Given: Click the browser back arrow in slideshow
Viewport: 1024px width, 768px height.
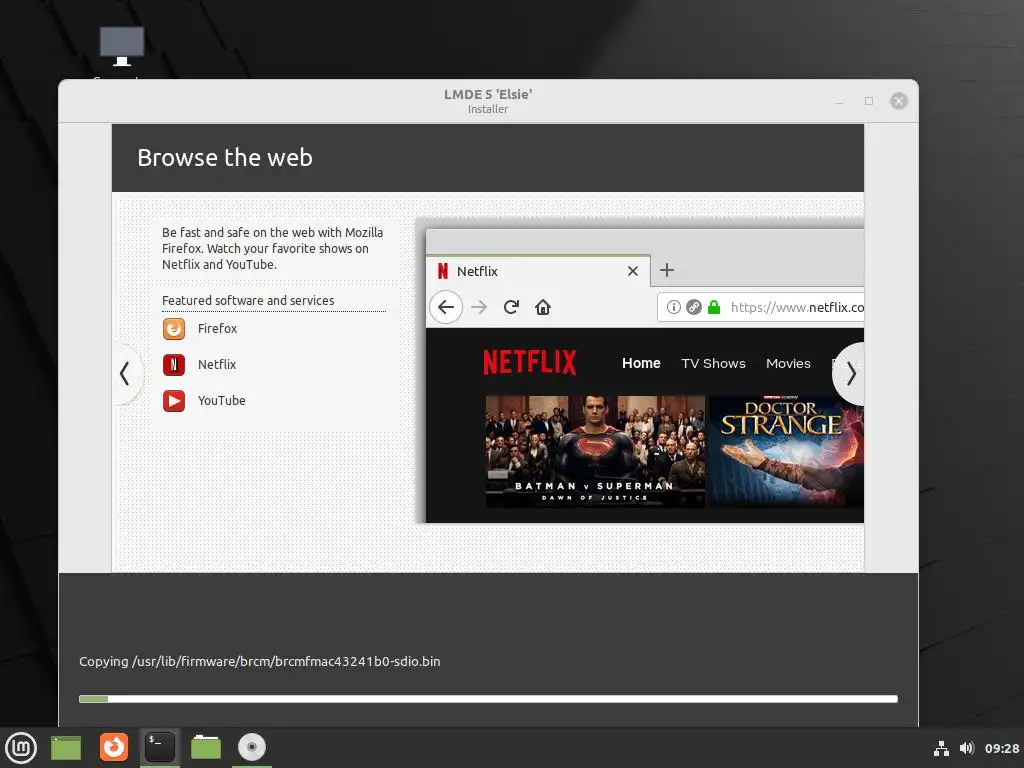Looking at the screenshot, I should pos(446,307).
